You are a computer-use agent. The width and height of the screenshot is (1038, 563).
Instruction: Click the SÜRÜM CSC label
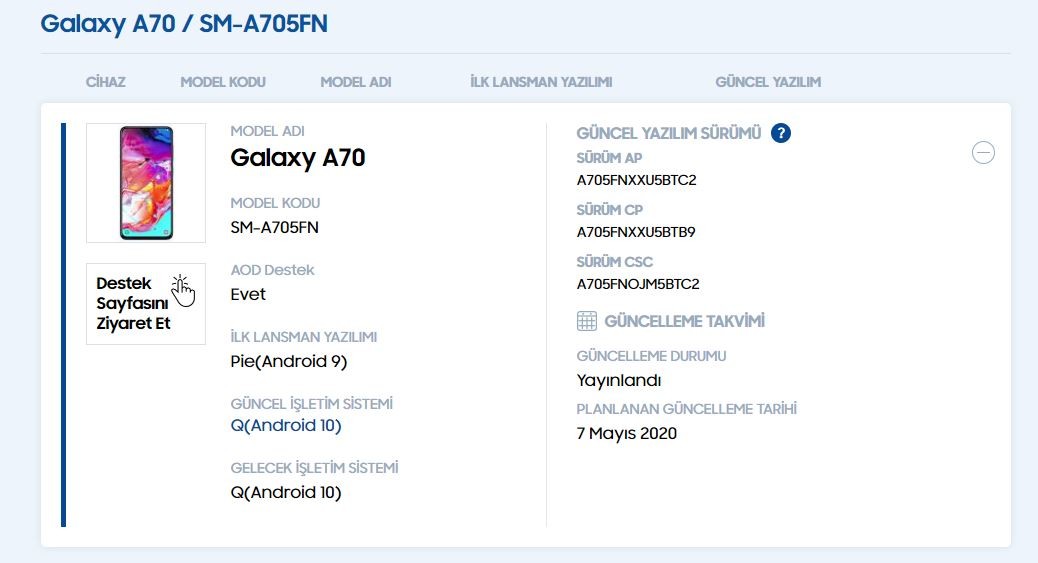pyautogui.click(x=615, y=262)
